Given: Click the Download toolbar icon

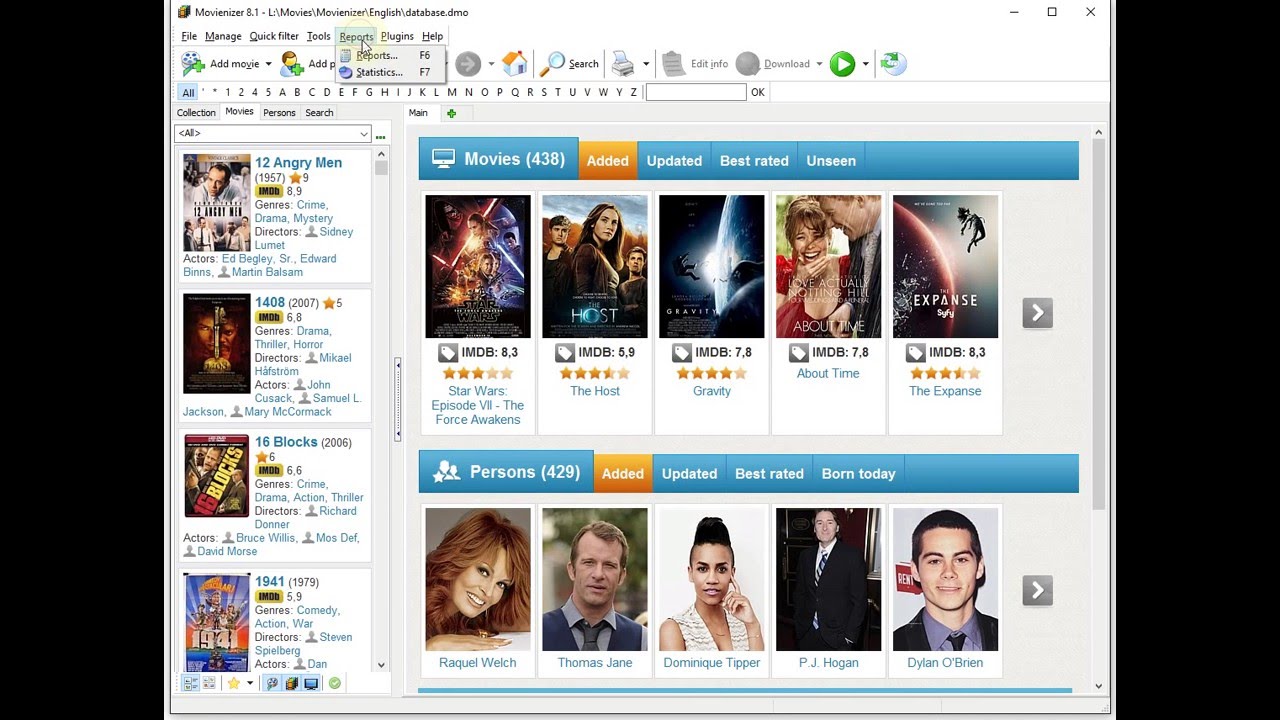Looking at the screenshot, I should (x=747, y=64).
